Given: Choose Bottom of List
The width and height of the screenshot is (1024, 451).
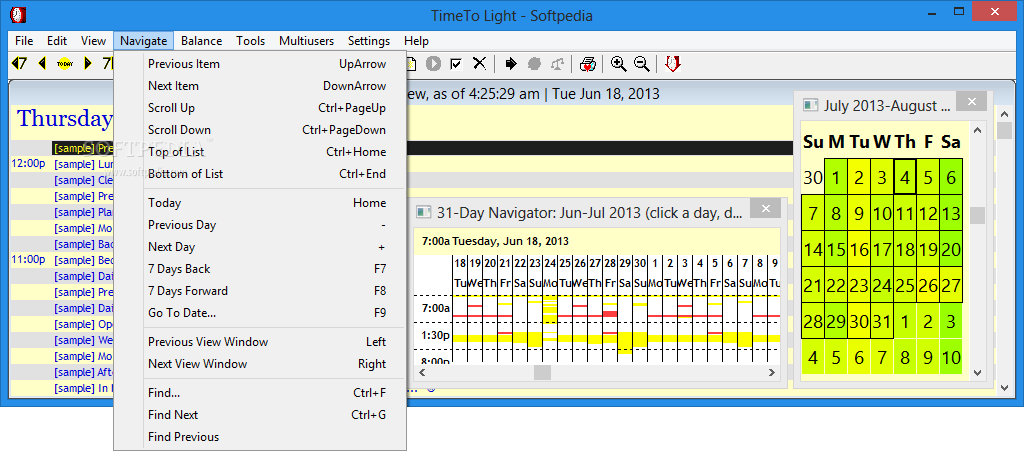Looking at the screenshot, I should (x=260, y=174).
